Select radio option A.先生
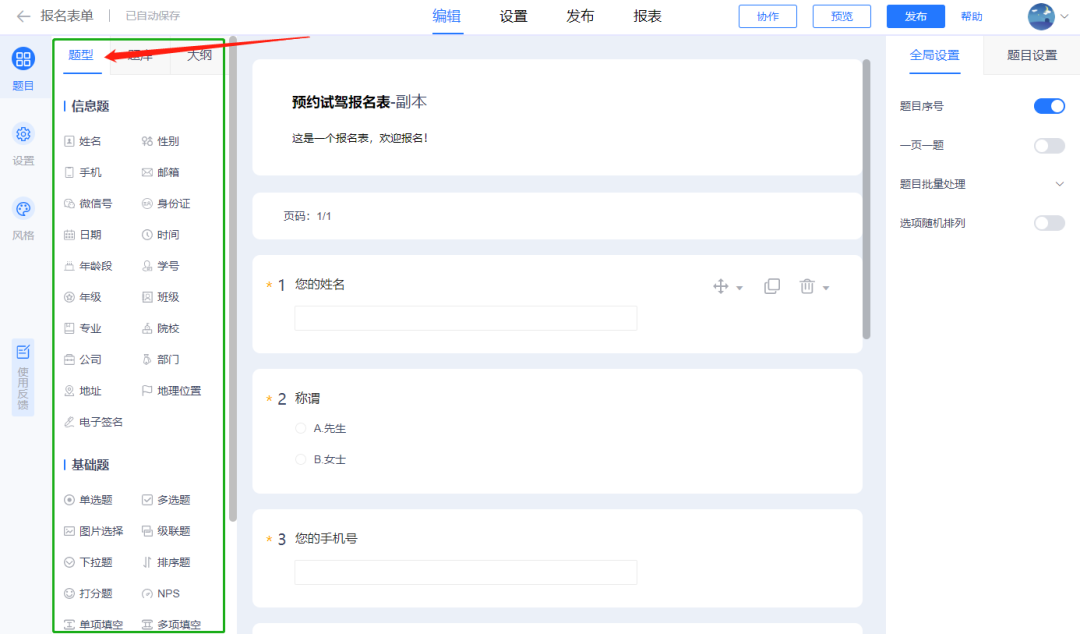This screenshot has width=1080, height=634. [300, 428]
